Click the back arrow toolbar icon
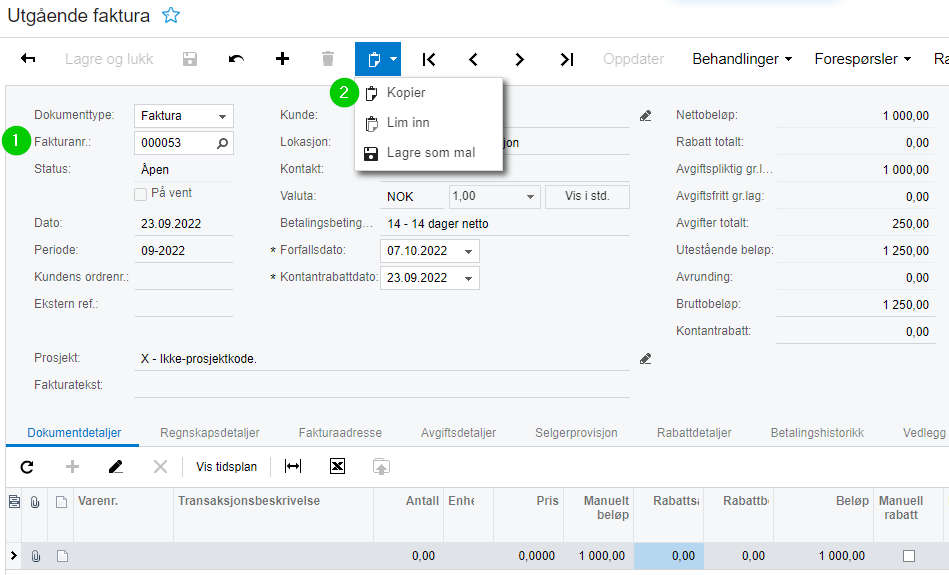Viewport: 949px width, 575px height. click(28, 59)
